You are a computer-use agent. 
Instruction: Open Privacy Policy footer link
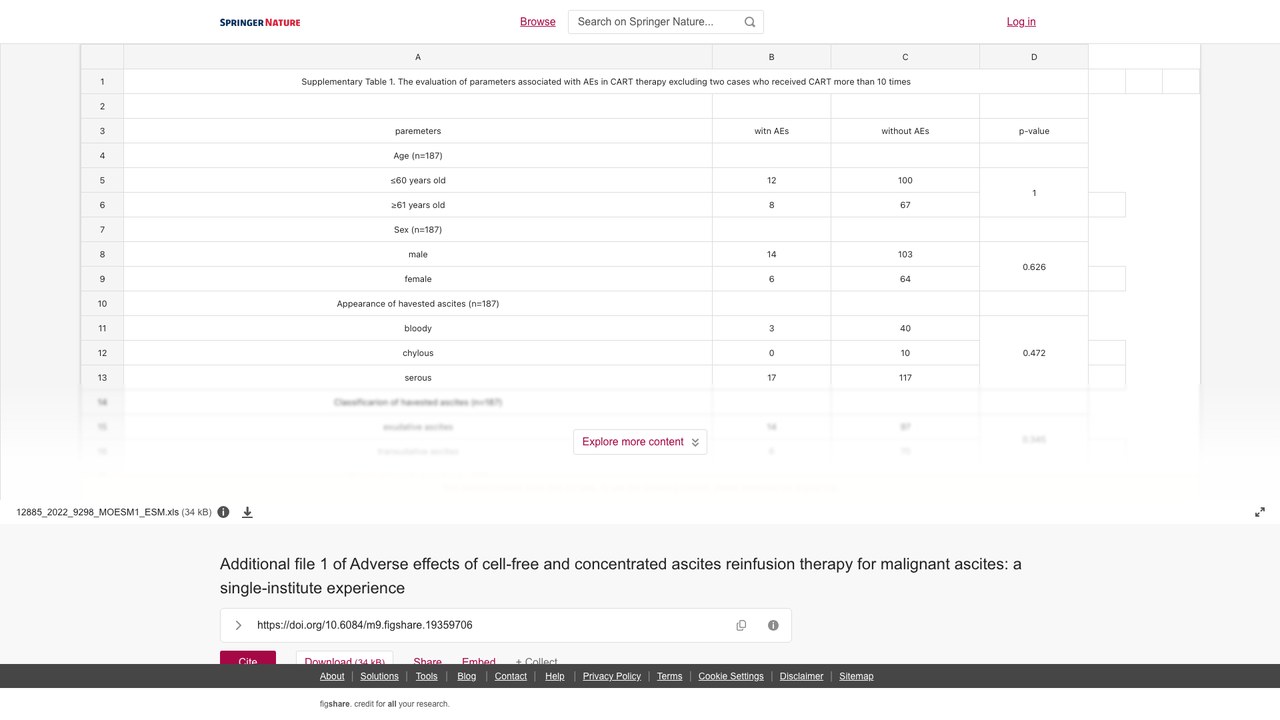point(612,676)
